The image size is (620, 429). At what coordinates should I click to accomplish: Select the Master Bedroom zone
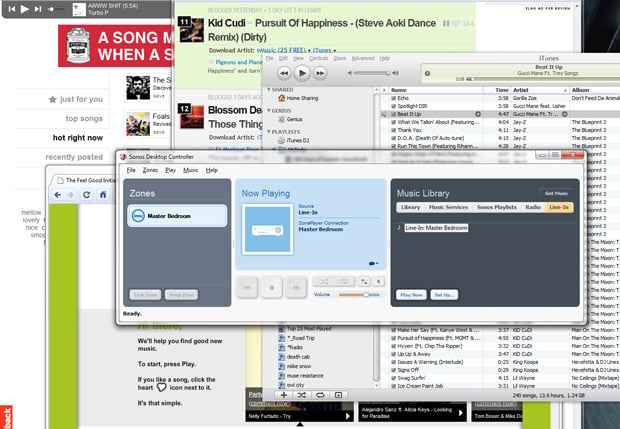pyautogui.click(x=177, y=216)
